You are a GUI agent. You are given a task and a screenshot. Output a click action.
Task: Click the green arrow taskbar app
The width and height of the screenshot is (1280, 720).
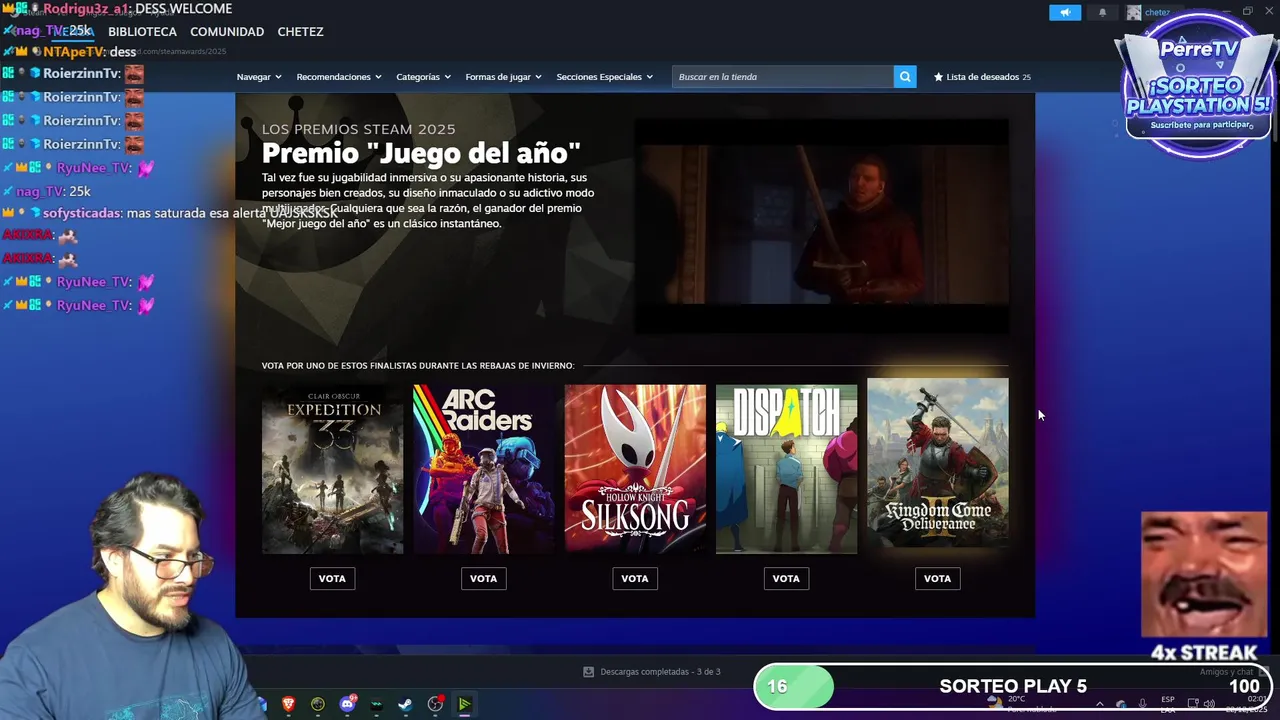pyautogui.click(x=464, y=704)
